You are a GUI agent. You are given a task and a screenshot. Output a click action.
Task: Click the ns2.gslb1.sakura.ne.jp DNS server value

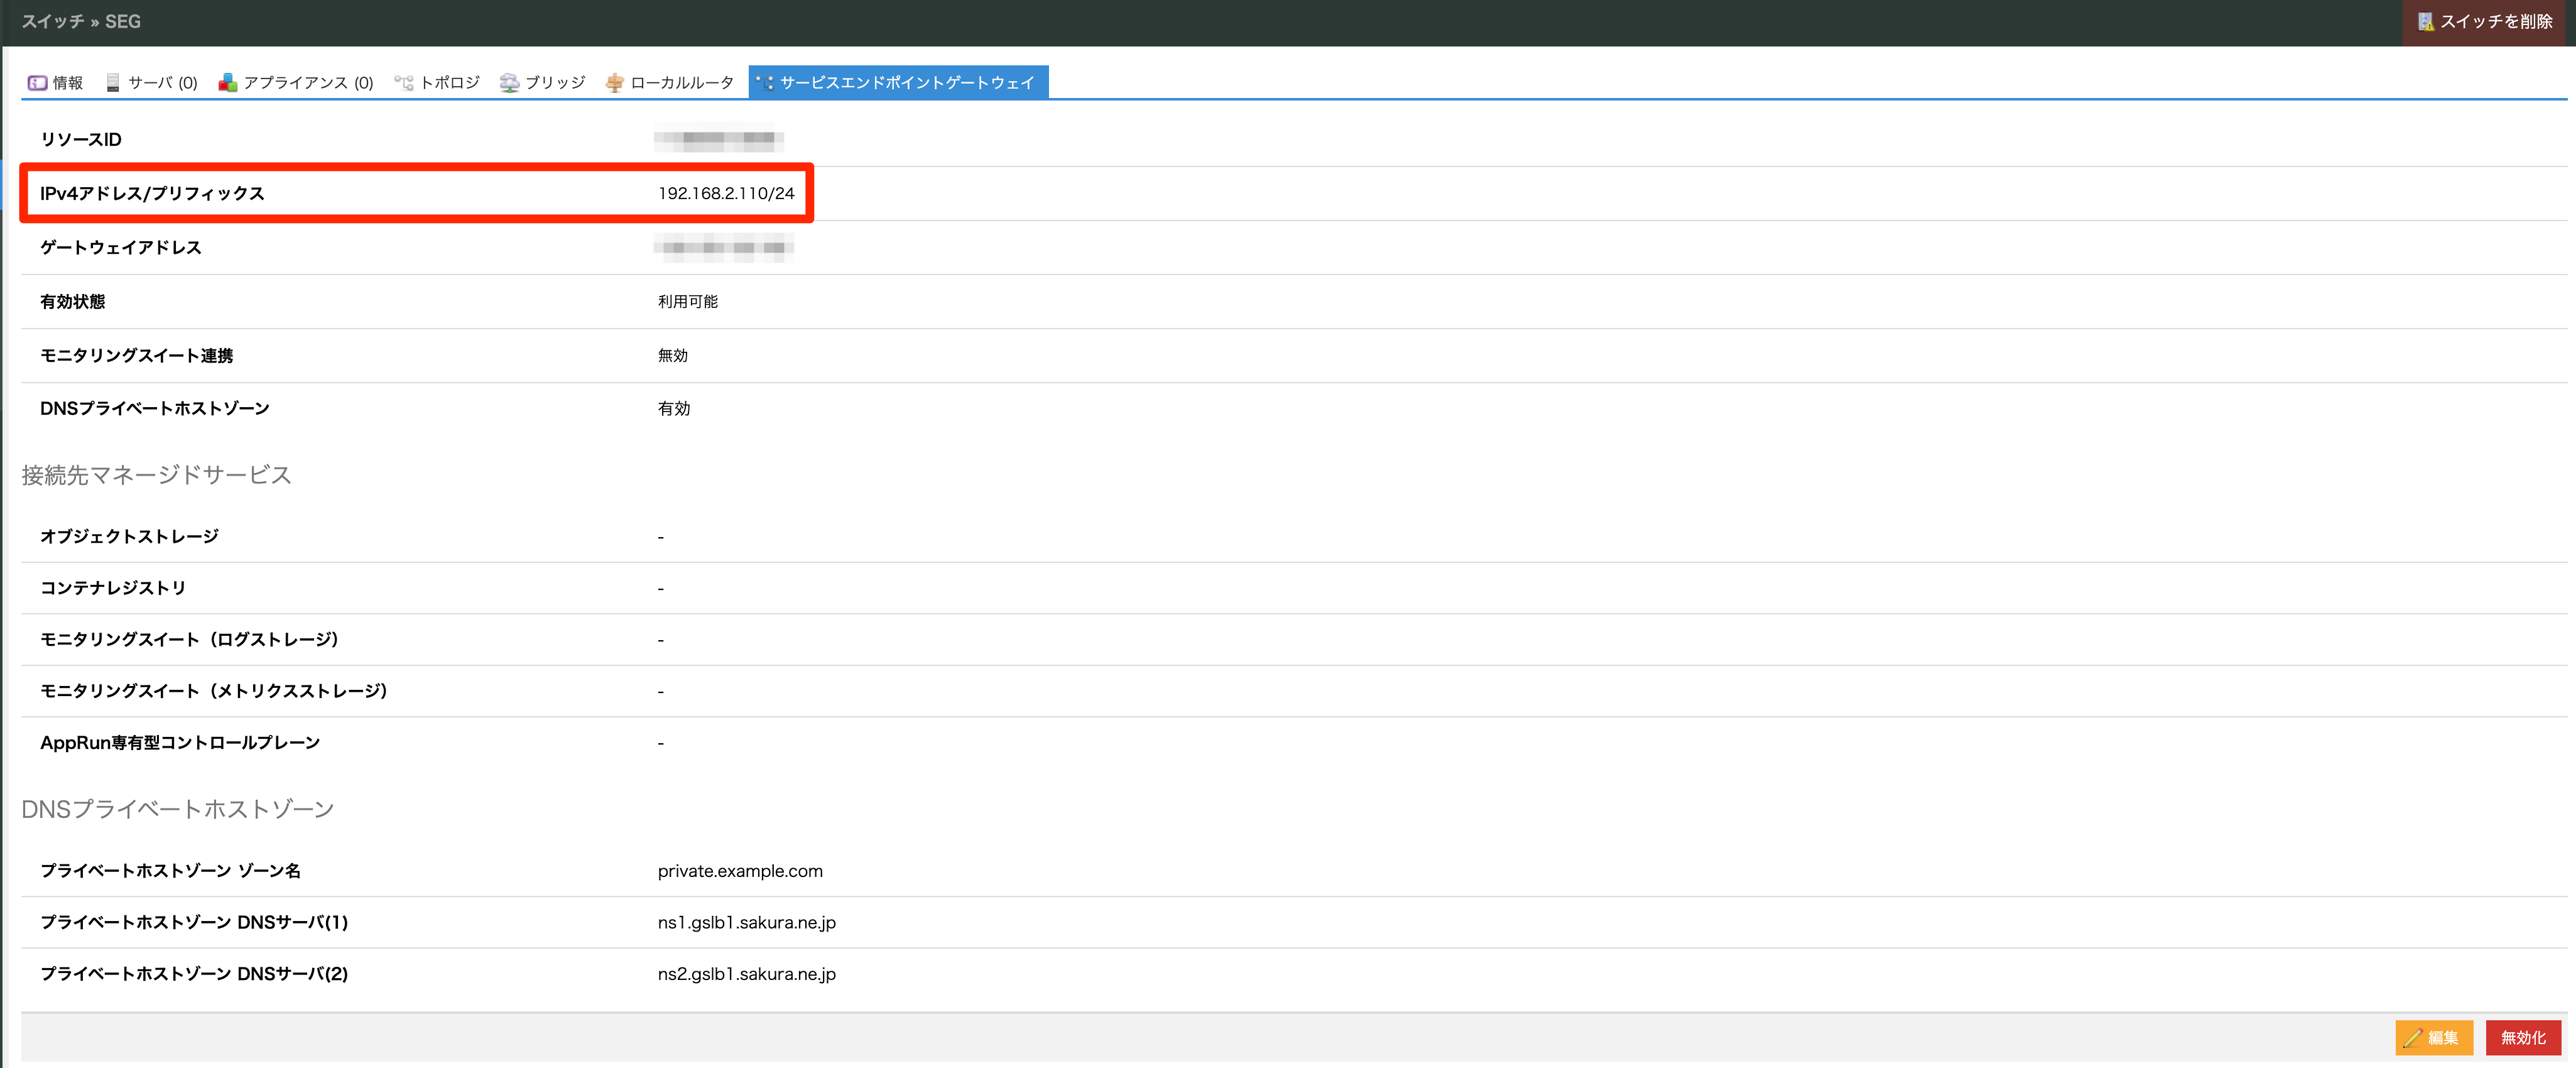pos(746,974)
